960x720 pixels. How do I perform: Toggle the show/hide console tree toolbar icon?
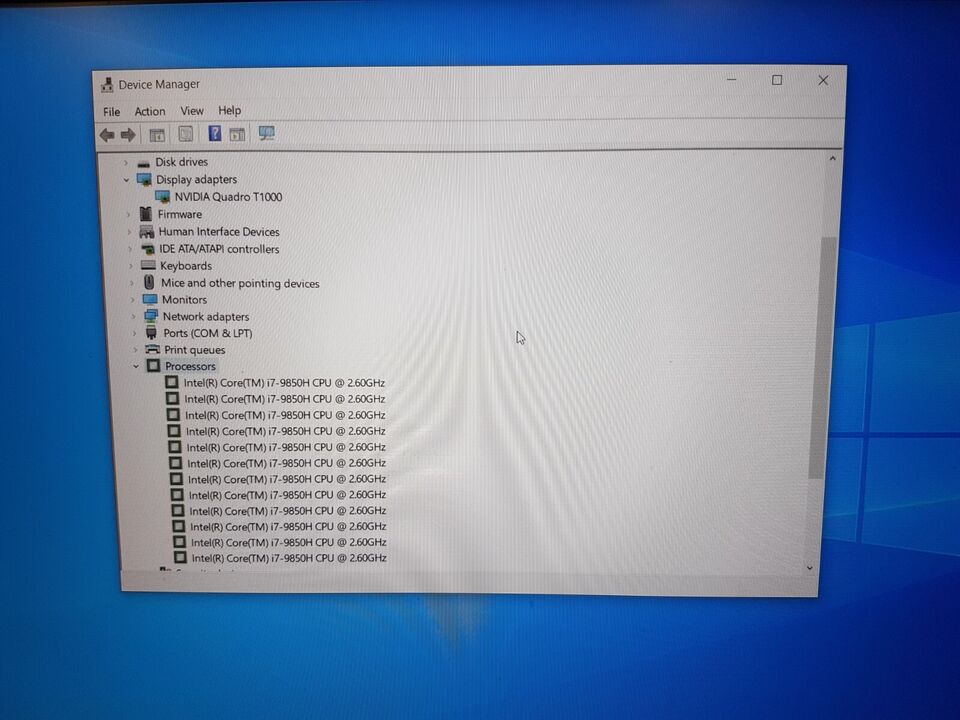[157, 135]
